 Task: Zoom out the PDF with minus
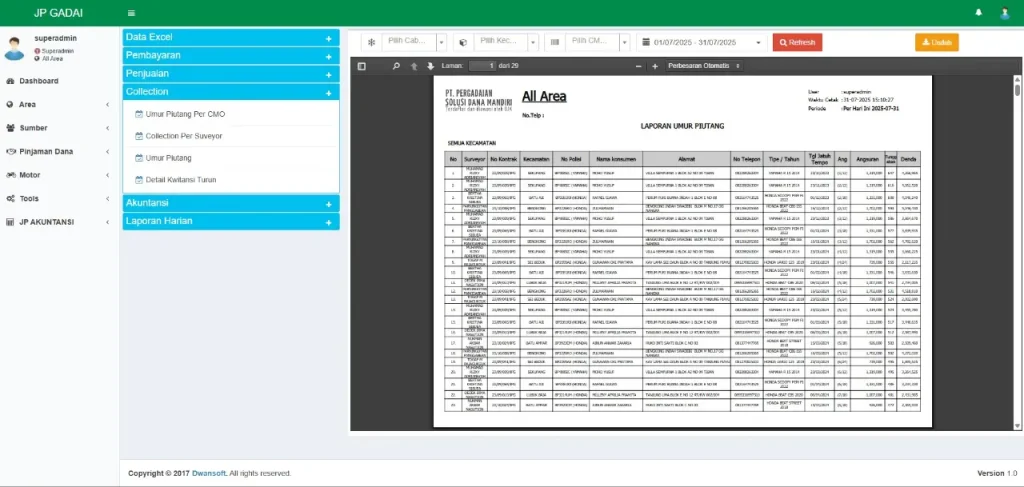[x=638, y=66]
